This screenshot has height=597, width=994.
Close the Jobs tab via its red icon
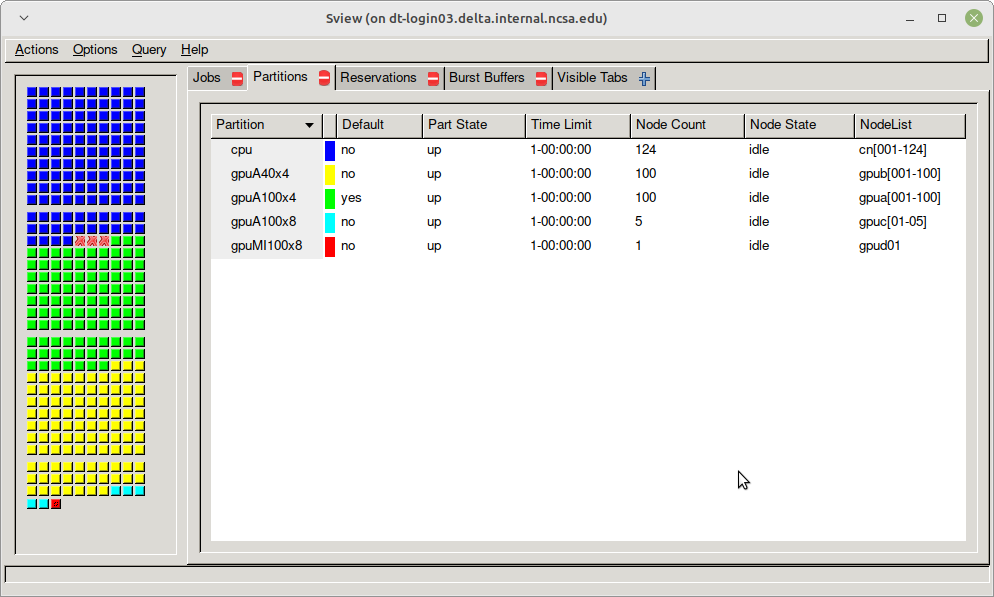coord(238,77)
